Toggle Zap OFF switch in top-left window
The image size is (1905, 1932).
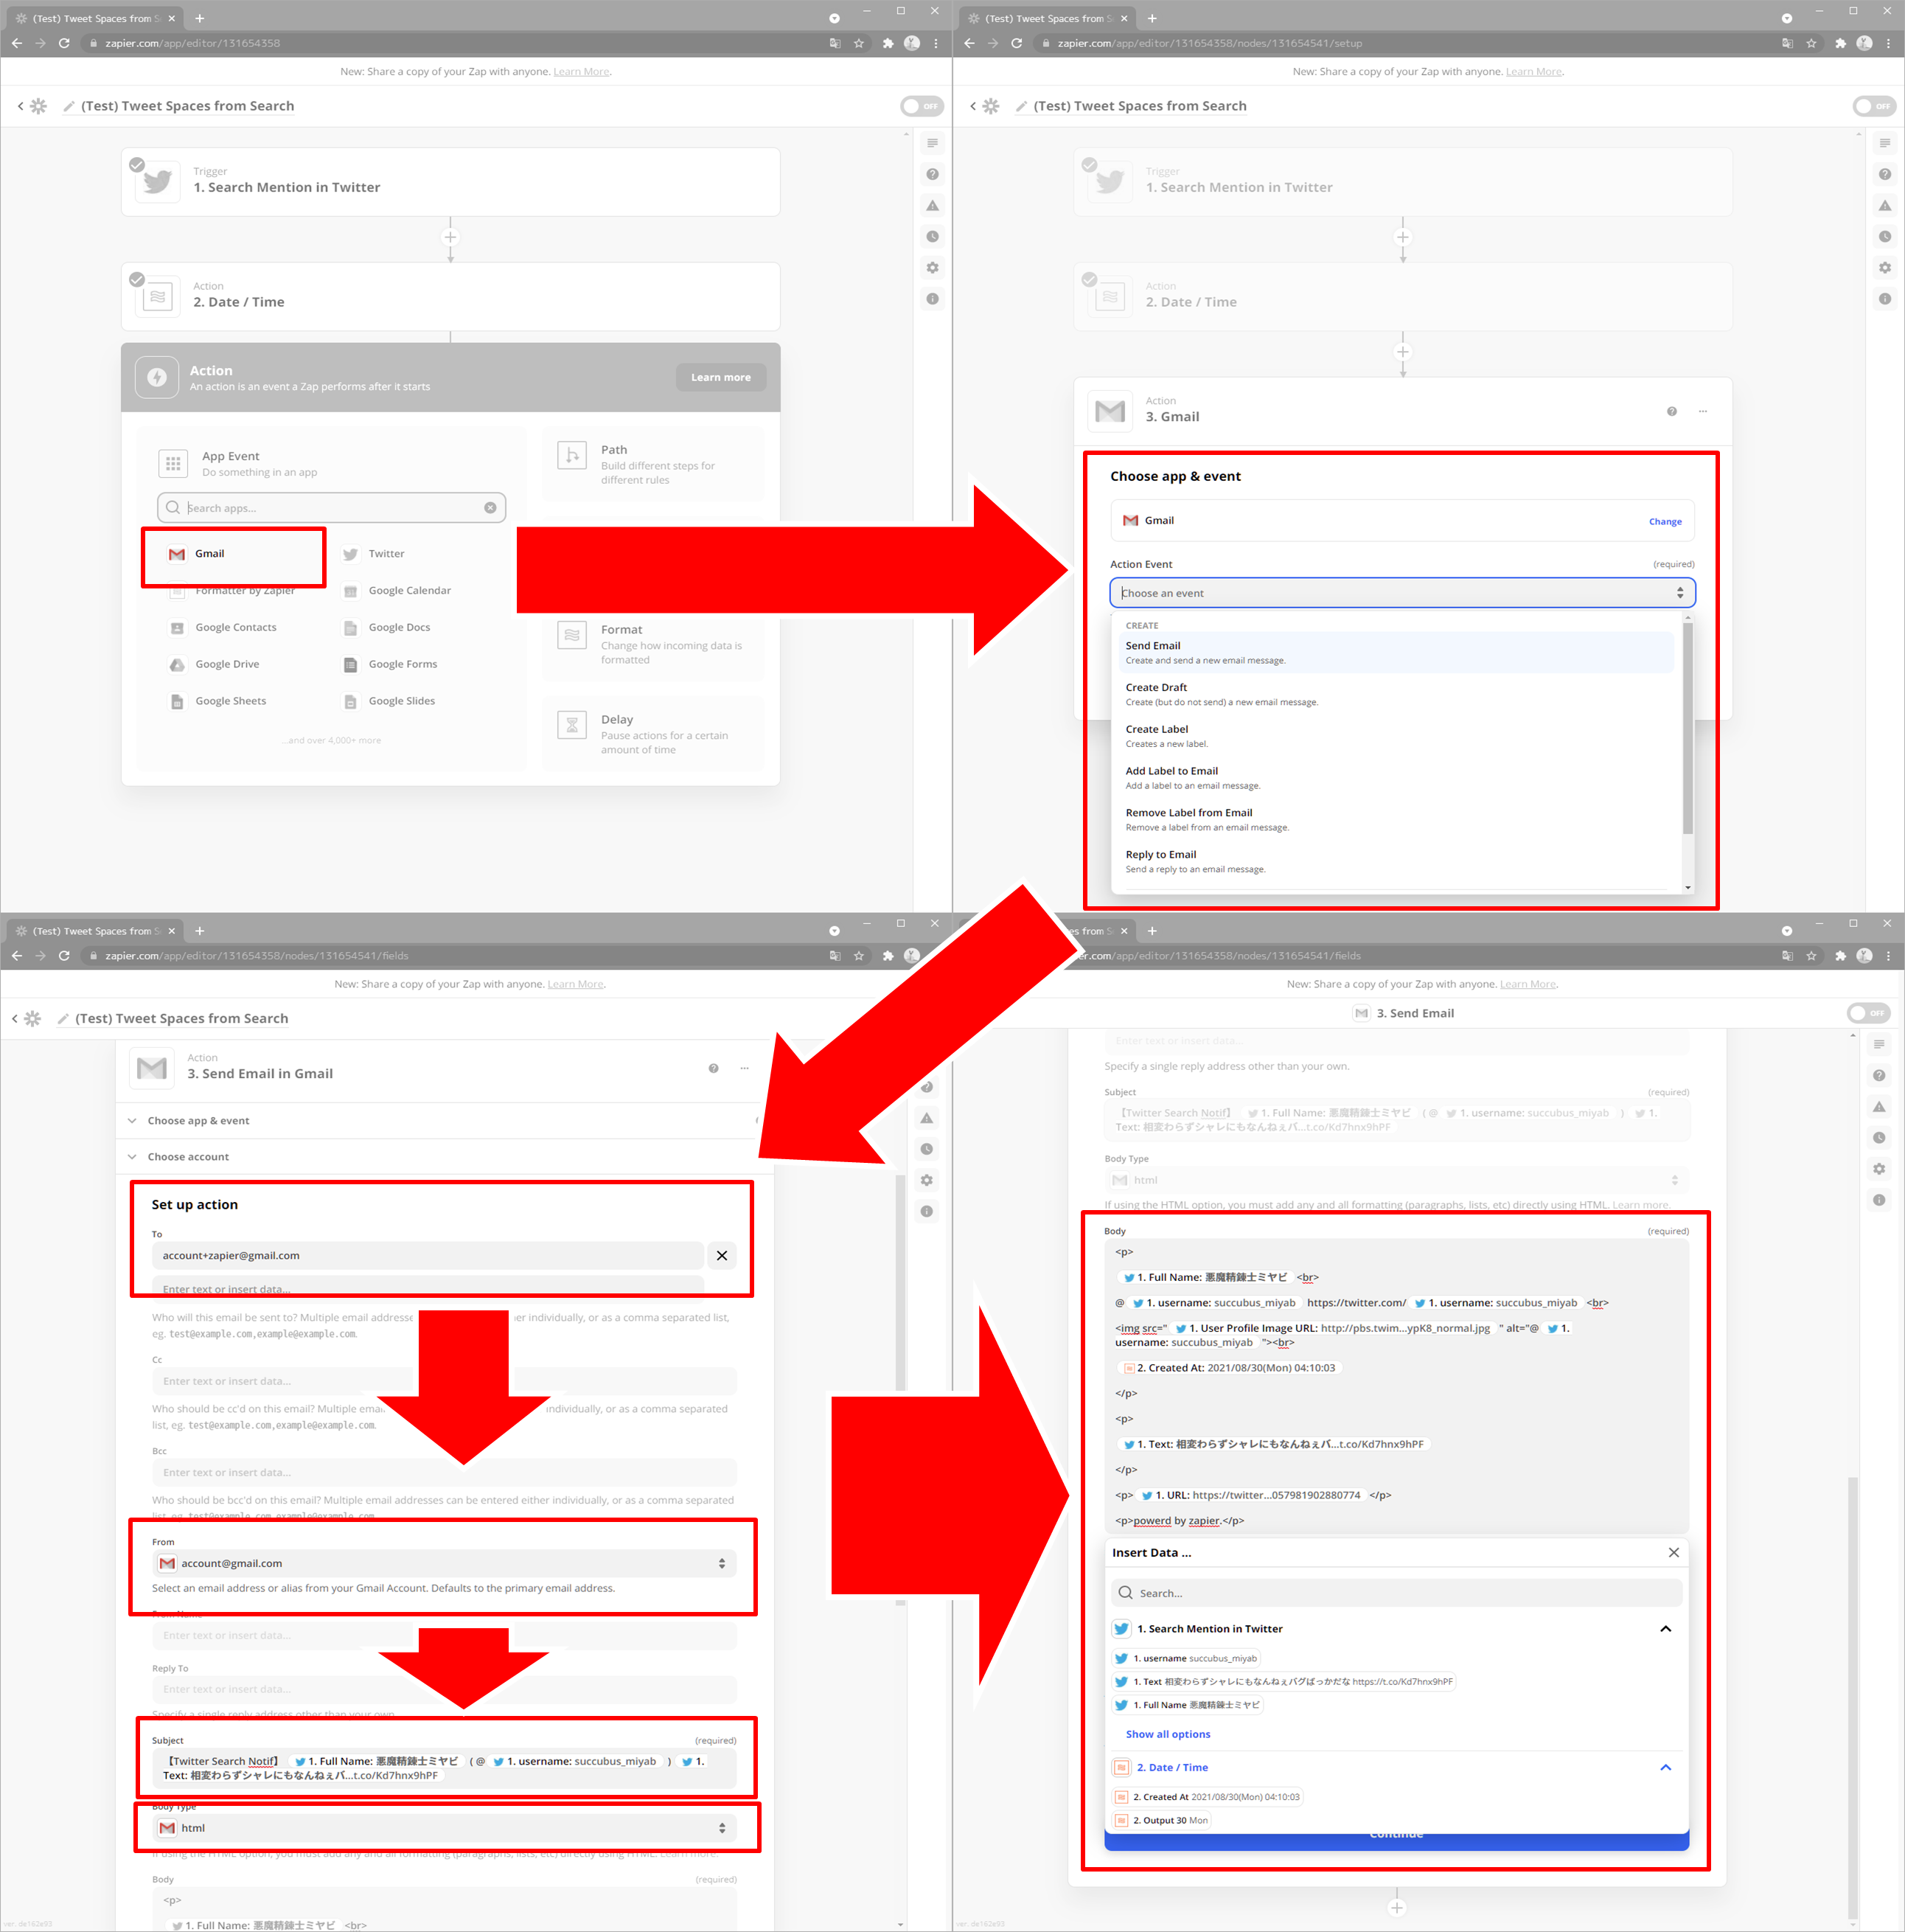[x=921, y=106]
